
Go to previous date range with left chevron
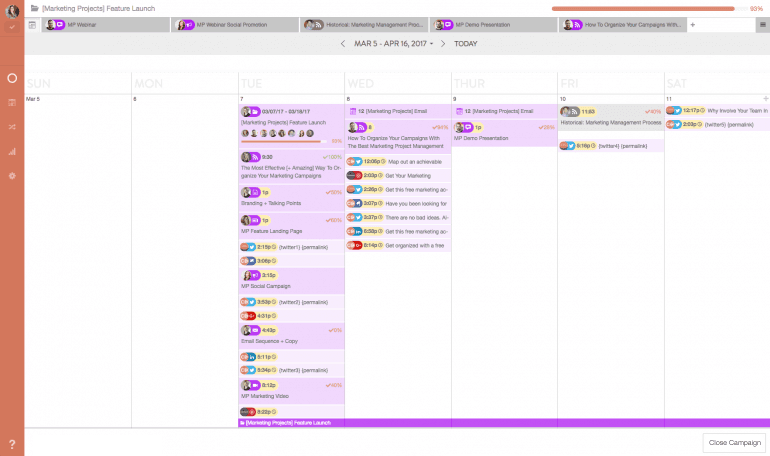(x=343, y=44)
